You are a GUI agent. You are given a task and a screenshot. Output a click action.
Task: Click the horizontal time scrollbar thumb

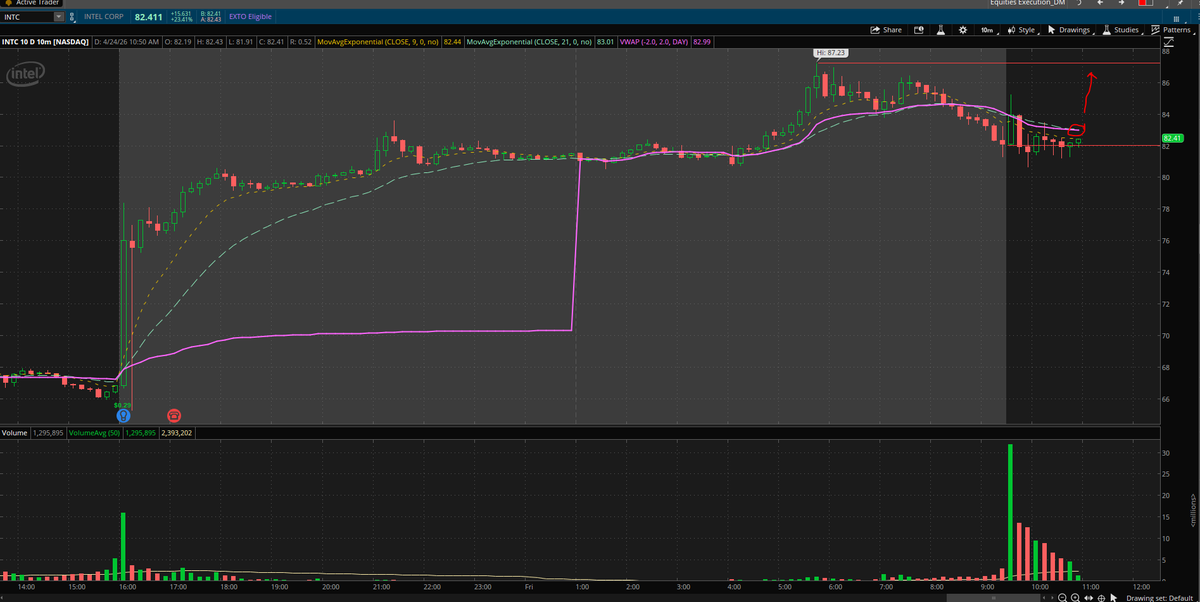pos(993,597)
